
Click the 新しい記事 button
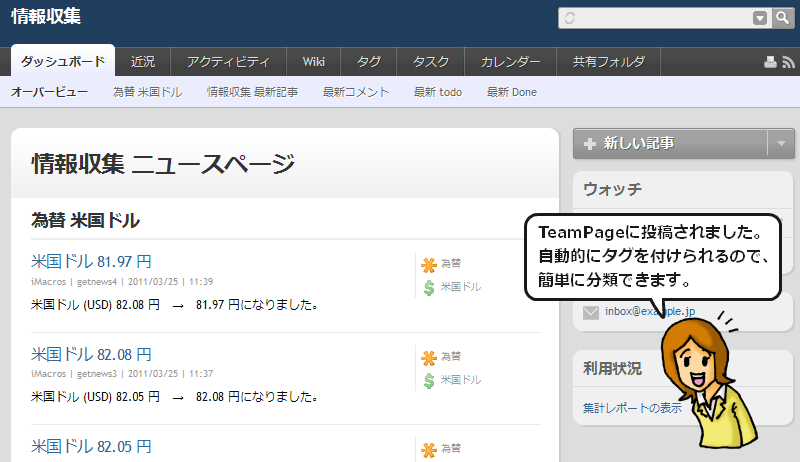670,144
